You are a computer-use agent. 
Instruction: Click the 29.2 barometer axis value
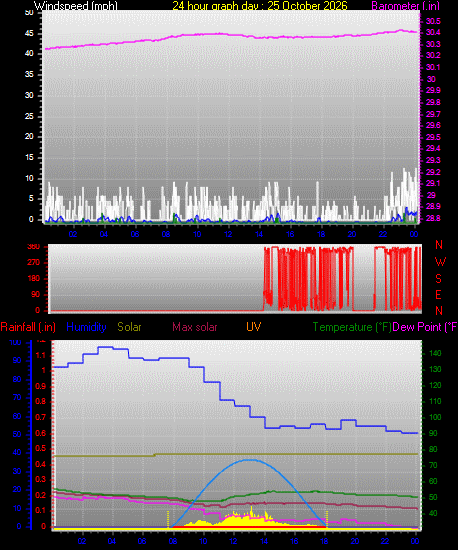pyautogui.click(x=433, y=172)
